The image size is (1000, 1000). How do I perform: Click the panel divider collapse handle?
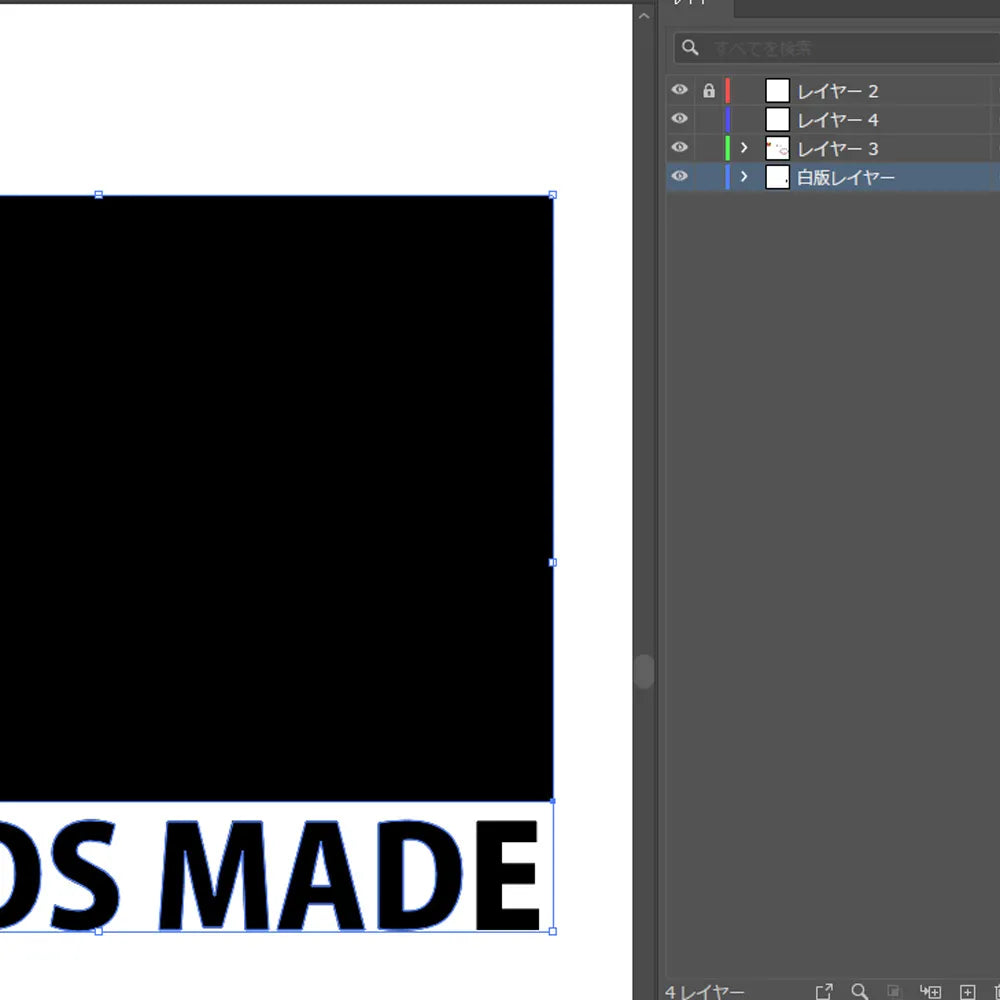click(x=643, y=671)
